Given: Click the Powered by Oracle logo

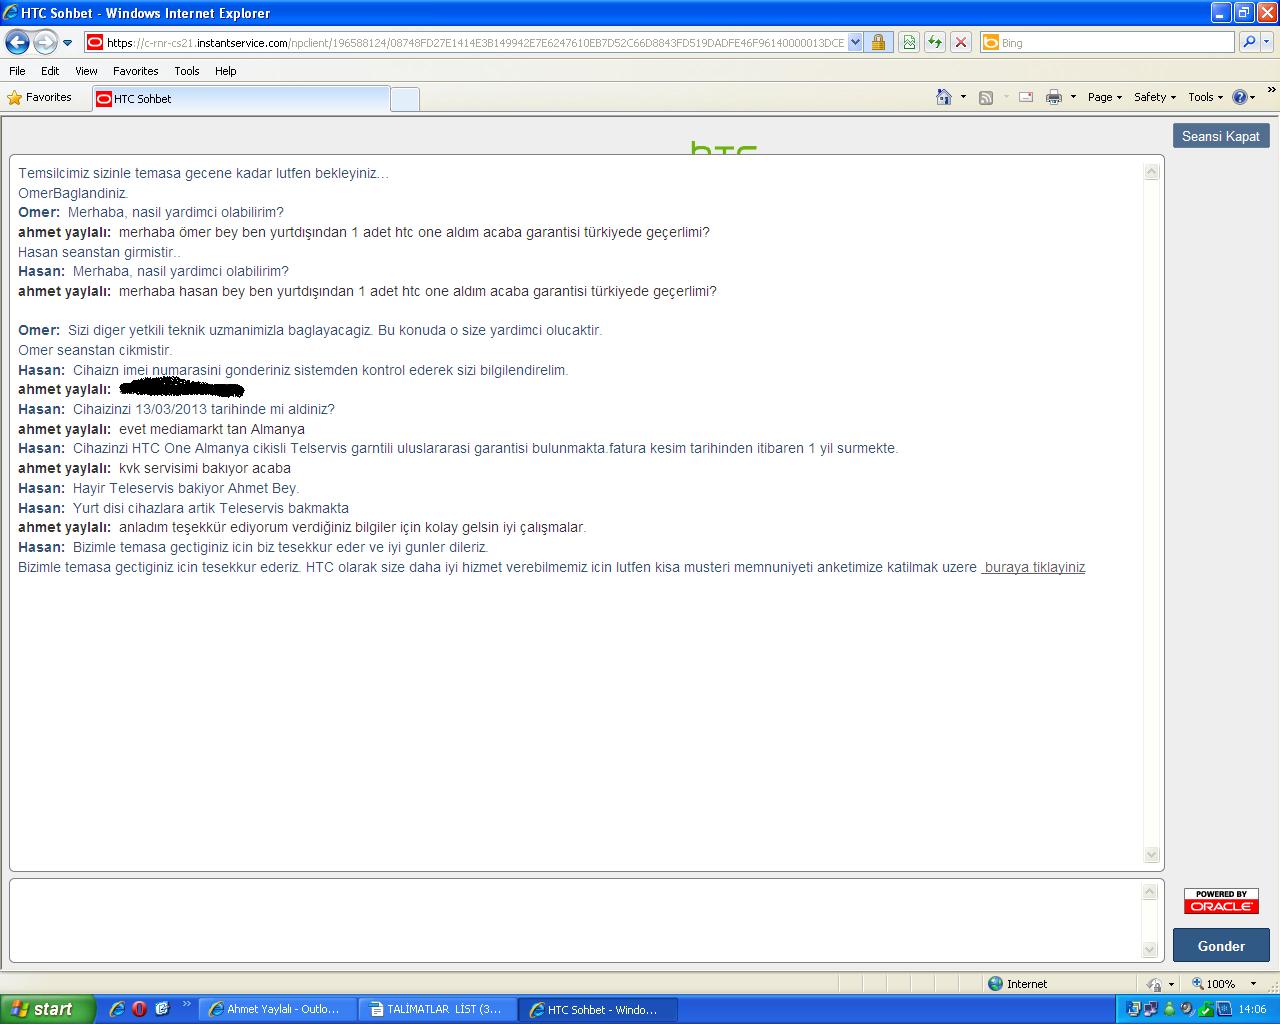Looking at the screenshot, I should [1221, 901].
